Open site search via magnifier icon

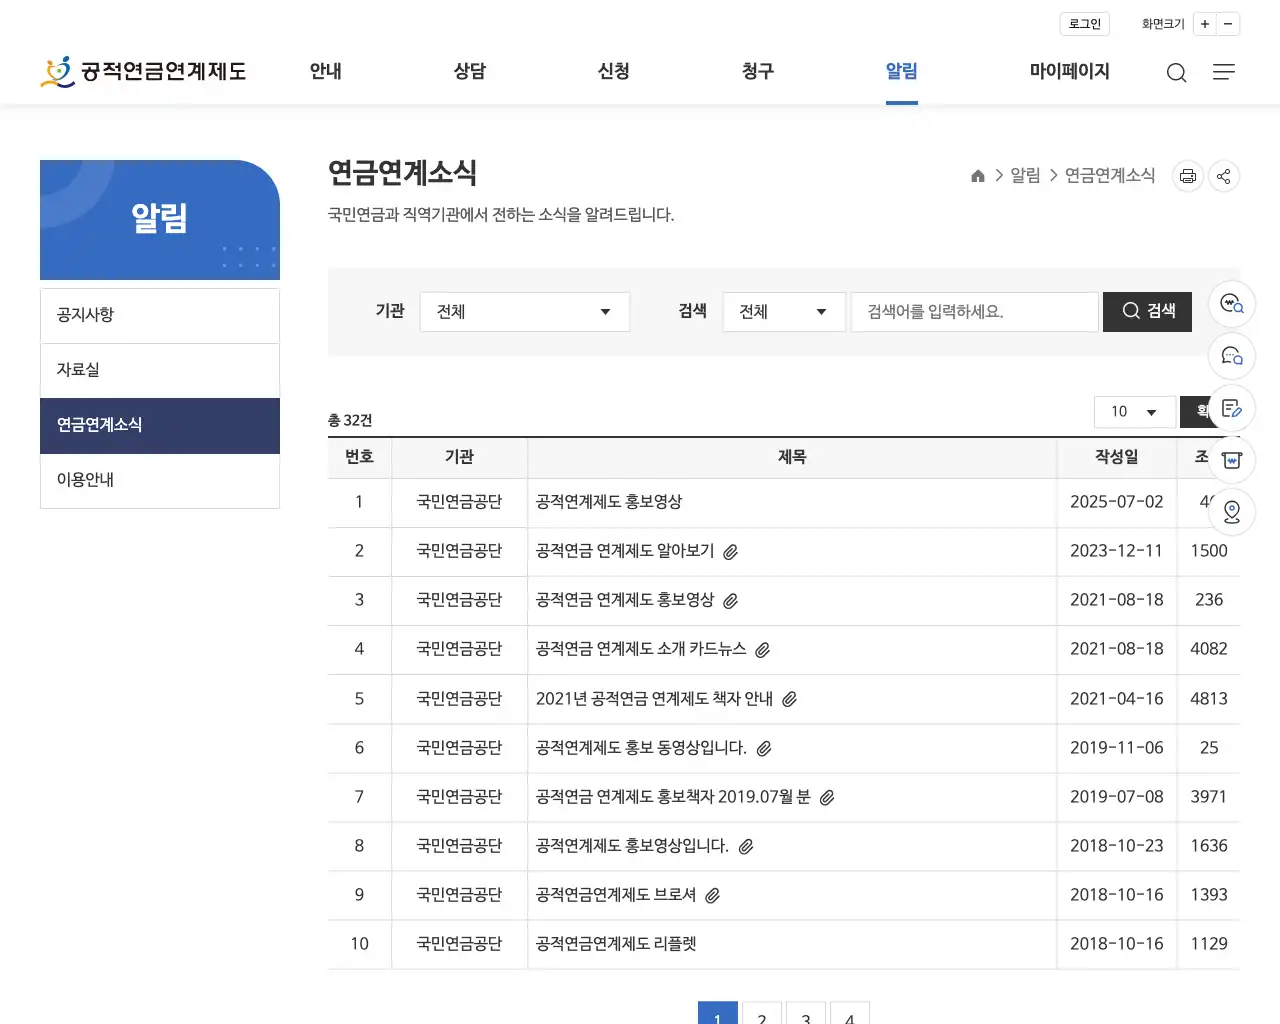point(1176,72)
